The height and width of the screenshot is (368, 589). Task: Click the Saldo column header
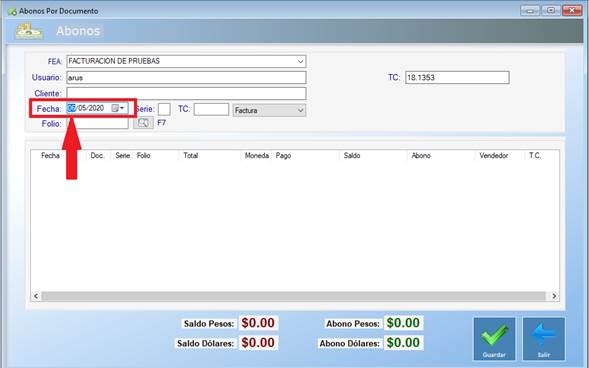[x=352, y=155]
